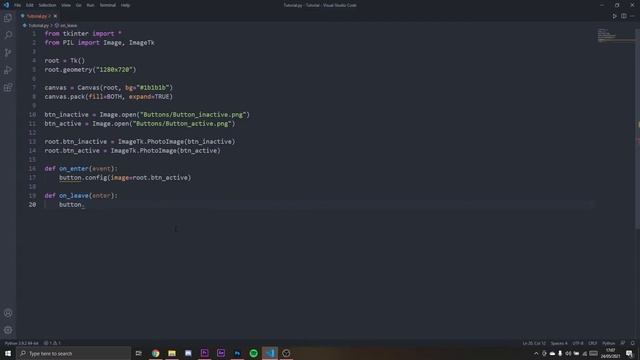
Task: Open Windows Start menu
Action: pyautogui.click(x=8, y=353)
